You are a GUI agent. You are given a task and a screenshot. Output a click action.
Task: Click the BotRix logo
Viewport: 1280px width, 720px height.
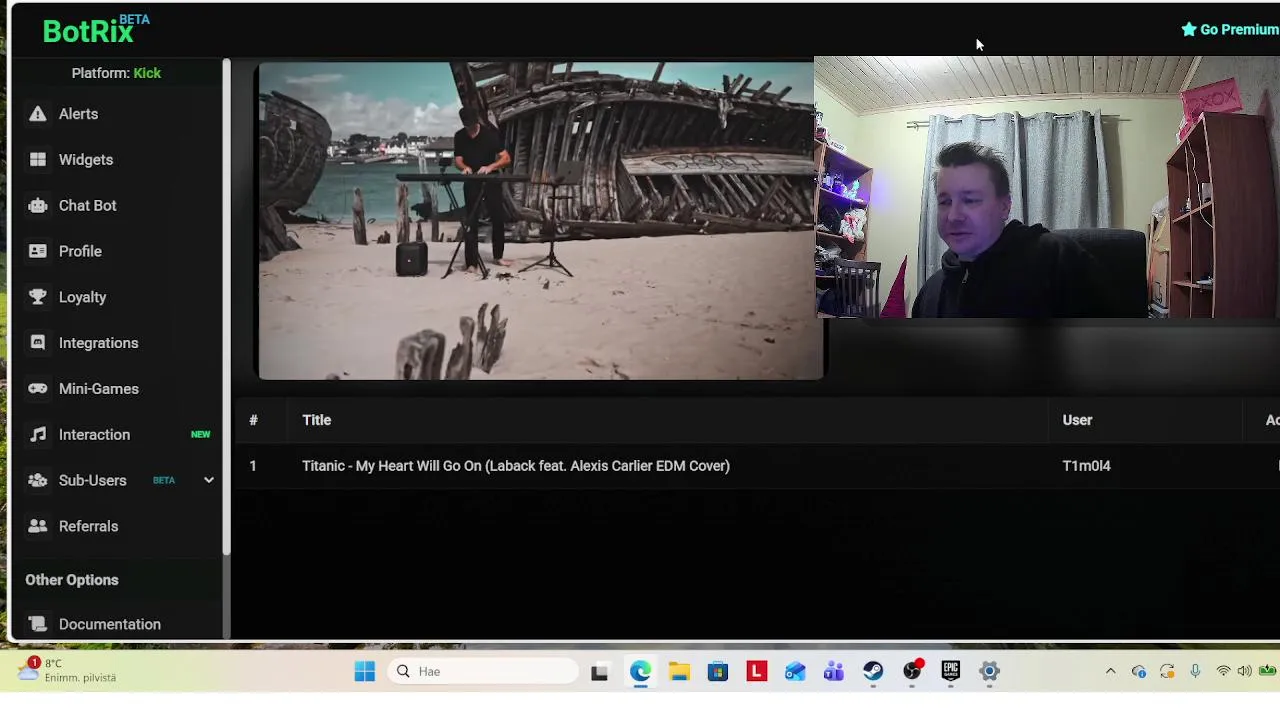coord(88,31)
